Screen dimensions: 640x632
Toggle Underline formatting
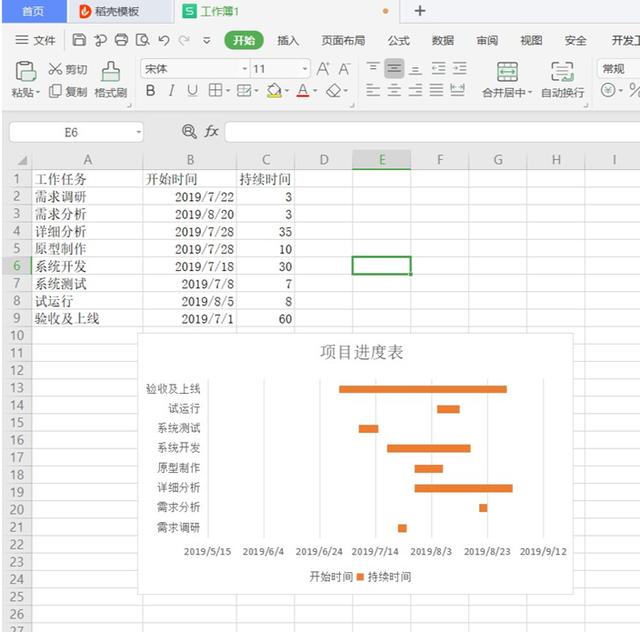192,90
